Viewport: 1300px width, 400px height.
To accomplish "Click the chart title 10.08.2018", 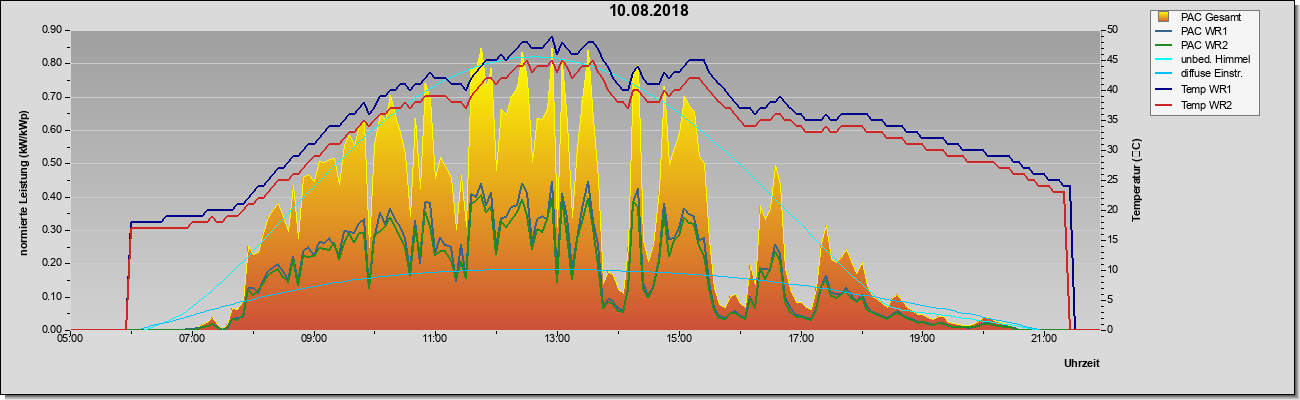I will [650, 11].
